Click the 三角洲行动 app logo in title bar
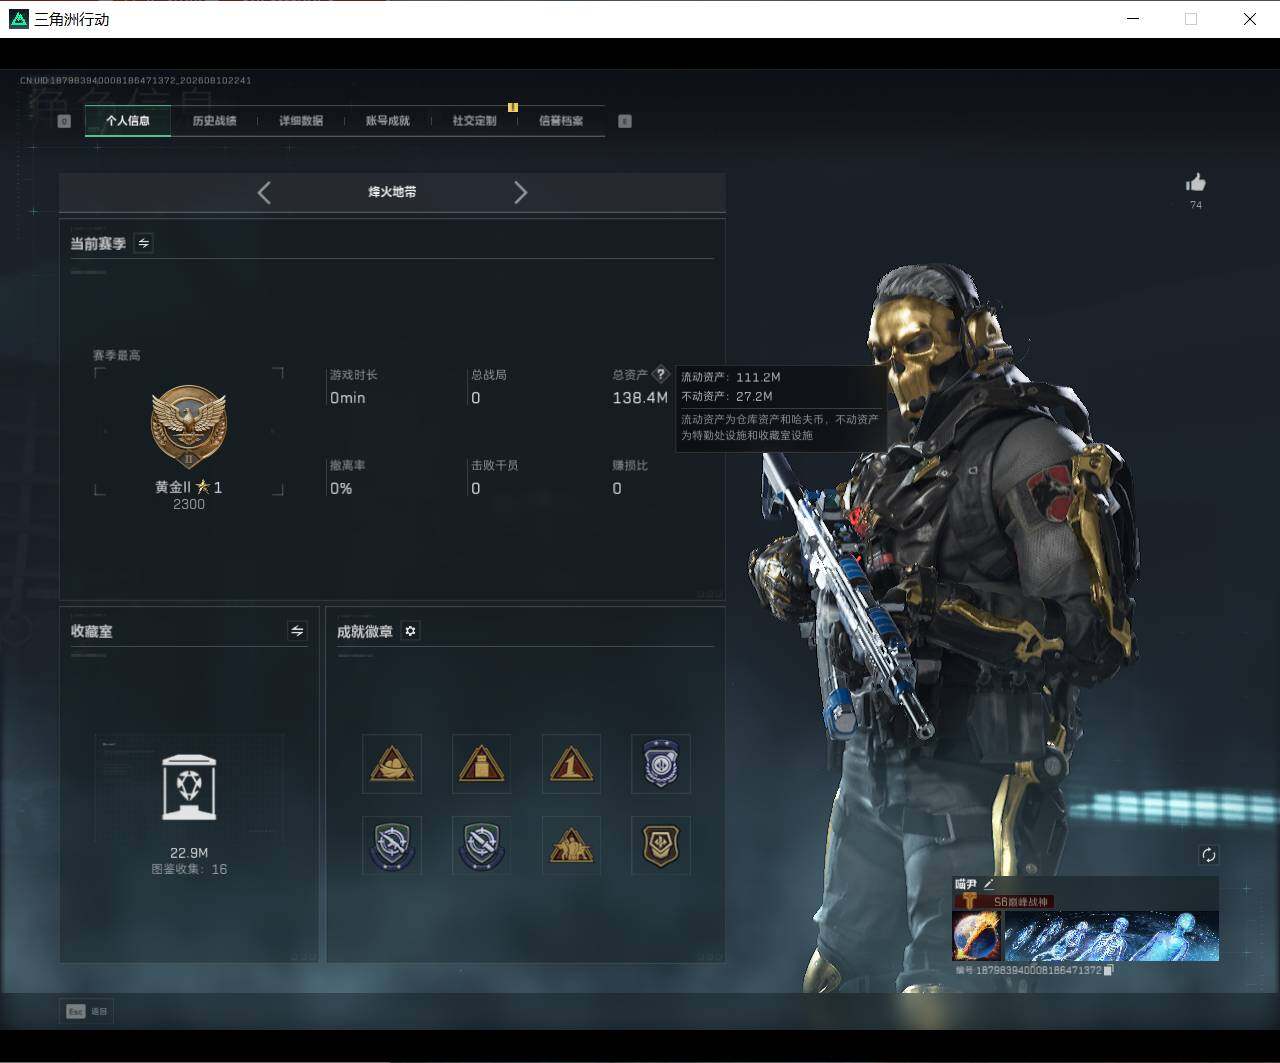 point(18,19)
